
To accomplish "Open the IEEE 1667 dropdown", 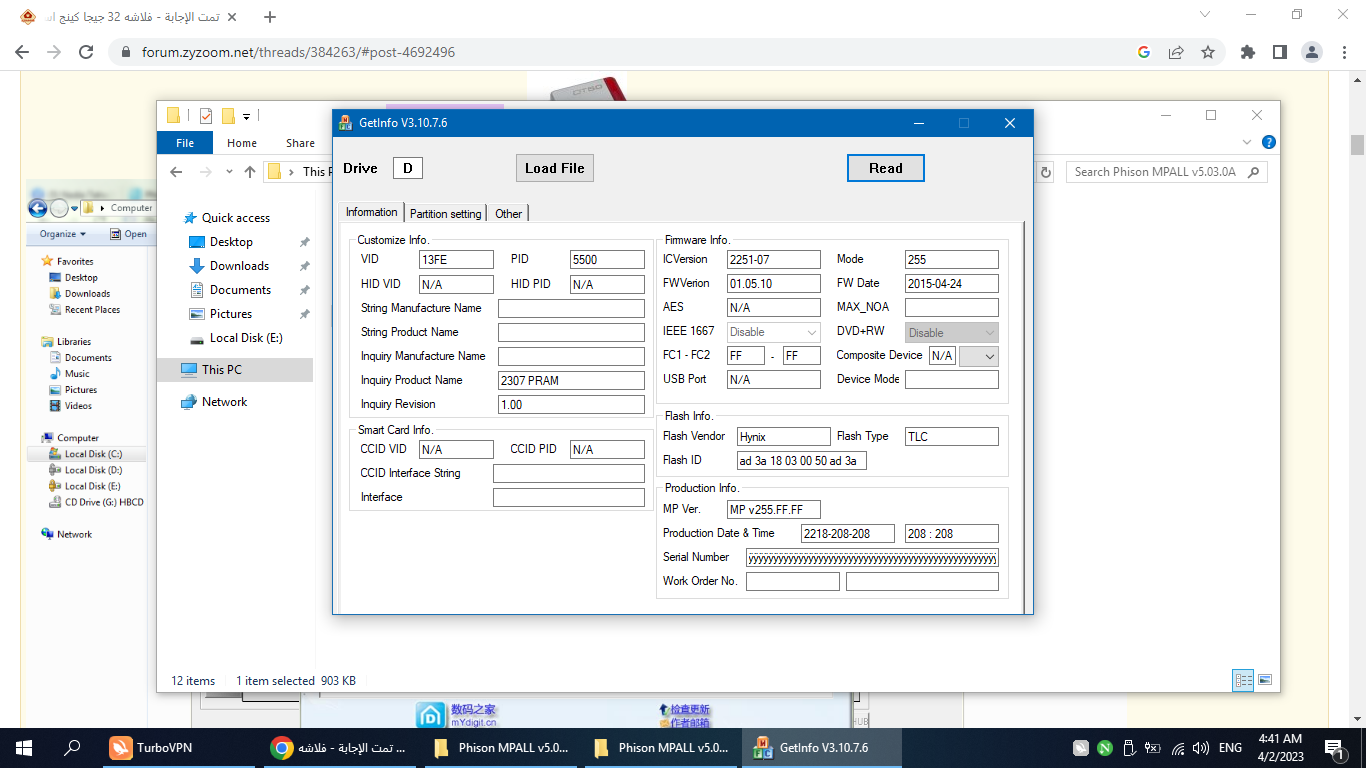I will pyautogui.click(x=774, y=332).
